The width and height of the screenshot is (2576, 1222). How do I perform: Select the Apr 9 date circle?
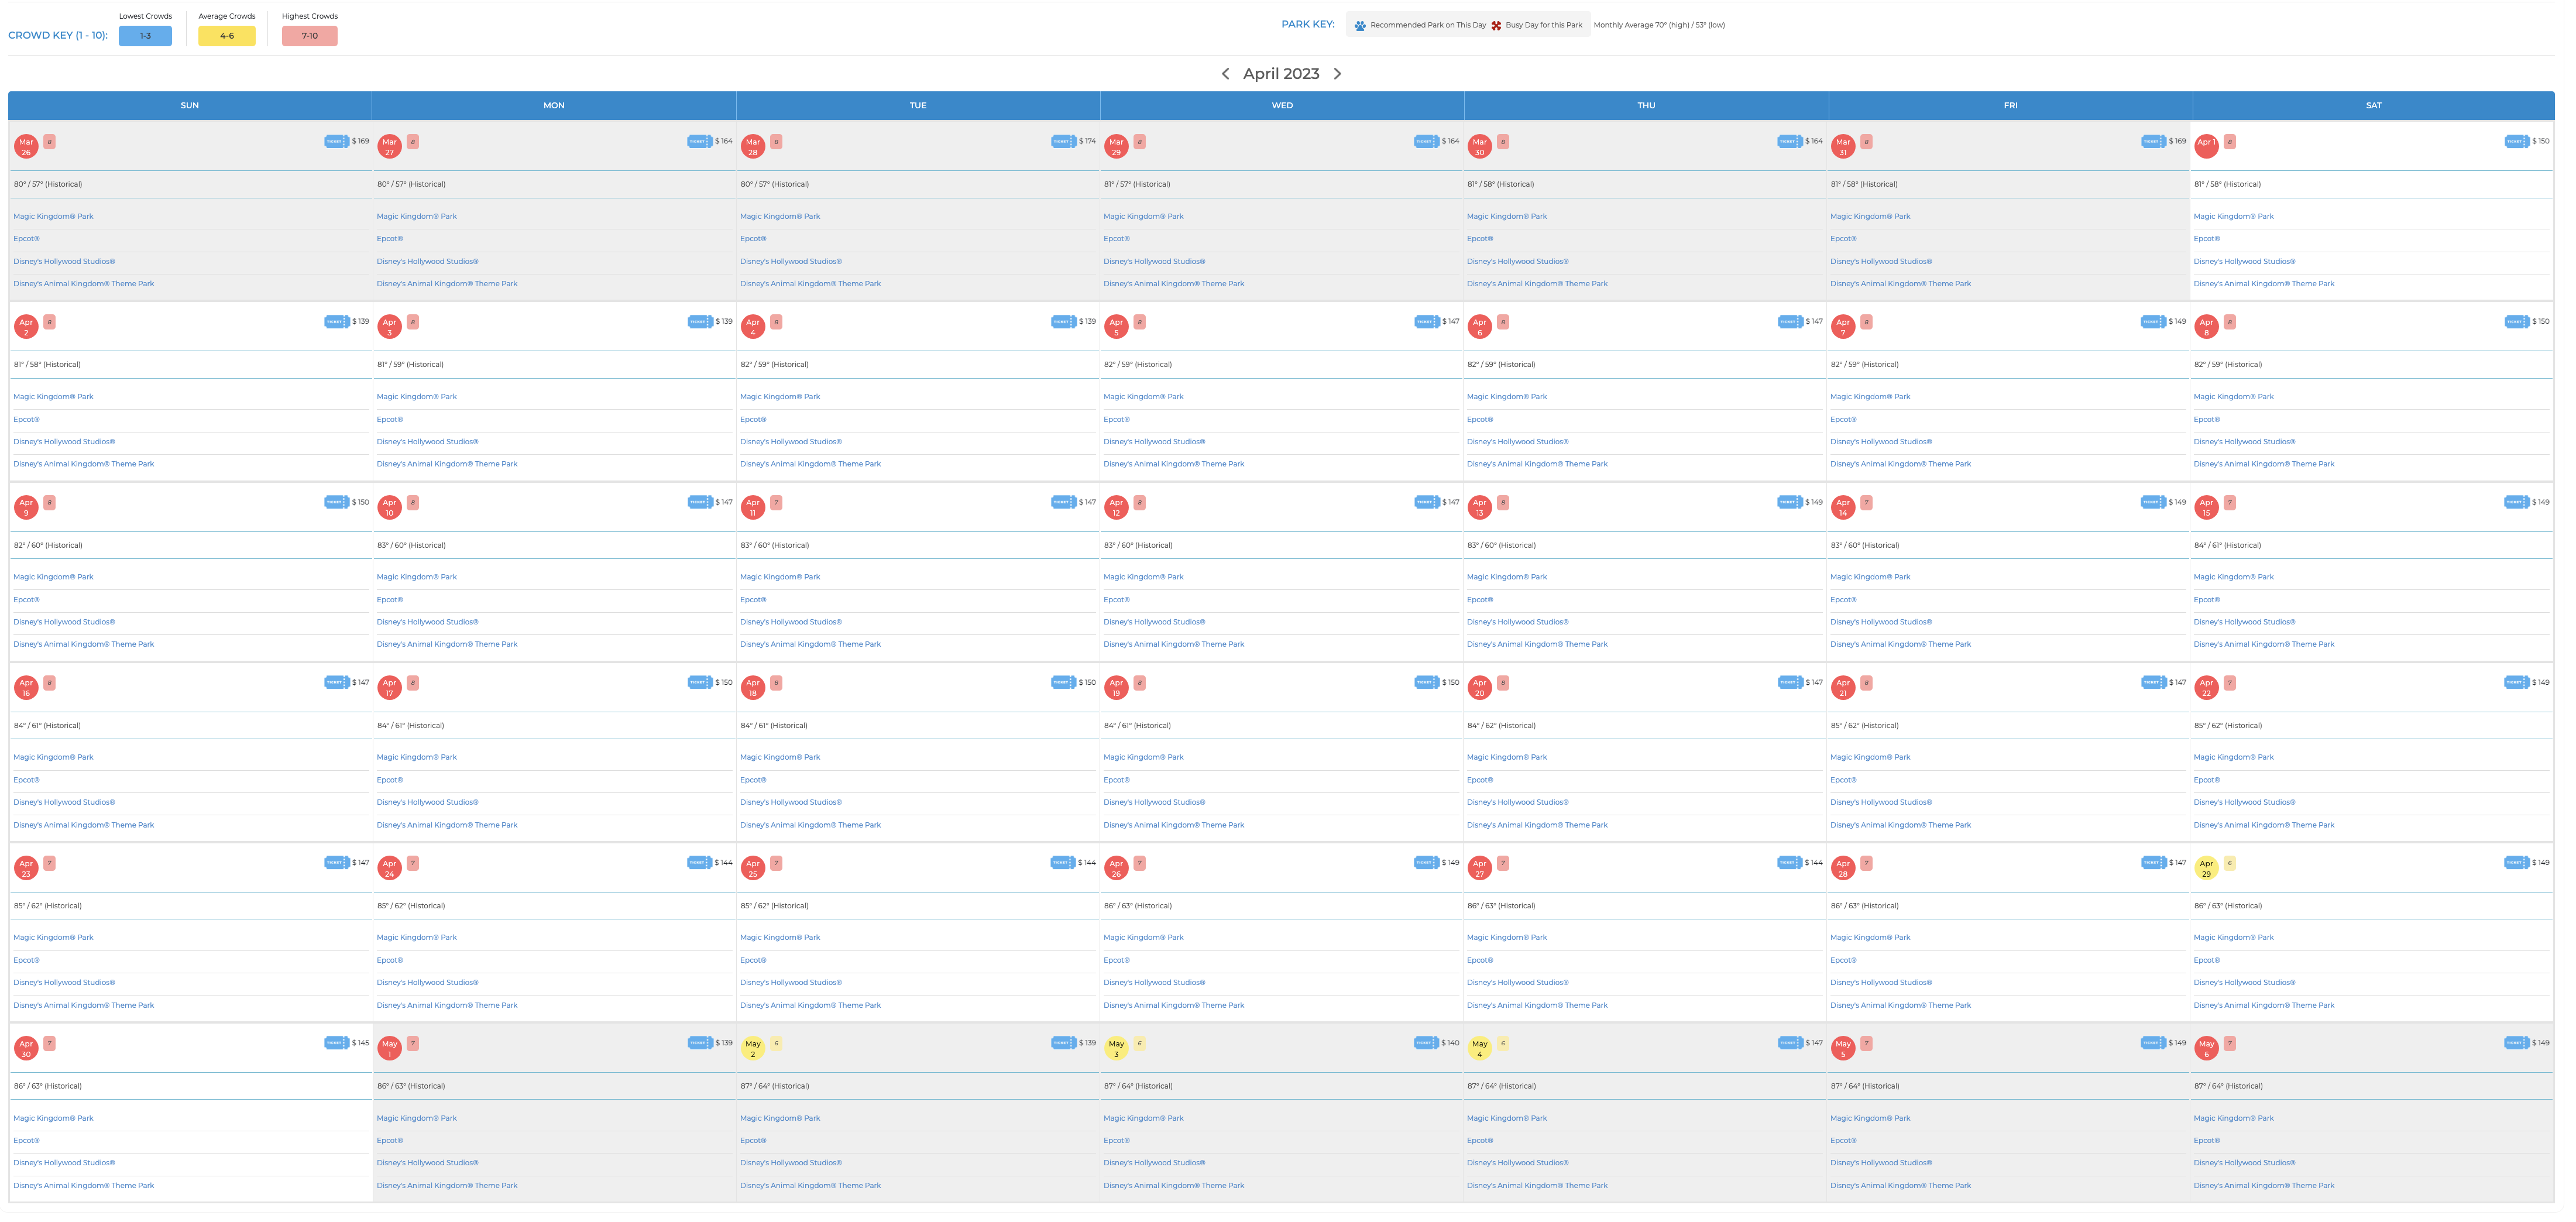point(26,507)
